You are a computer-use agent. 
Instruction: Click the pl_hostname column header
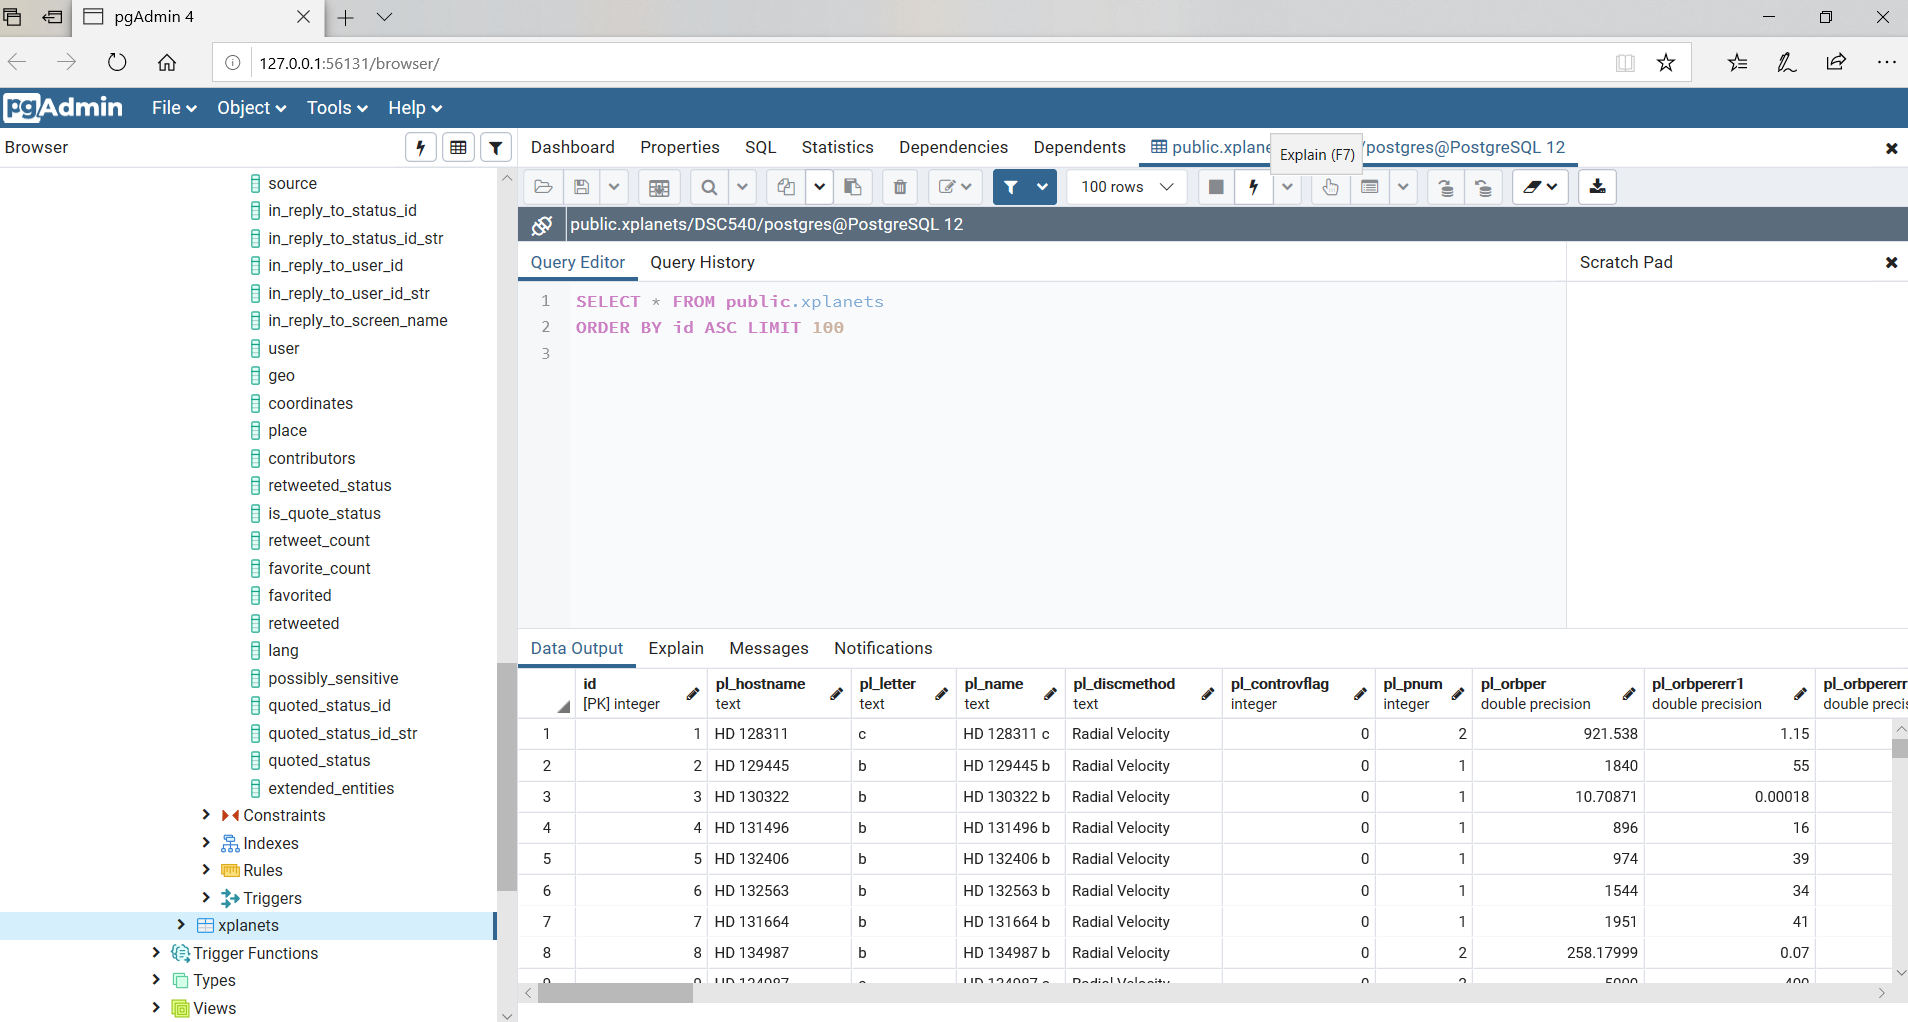(x=760, y=684)
